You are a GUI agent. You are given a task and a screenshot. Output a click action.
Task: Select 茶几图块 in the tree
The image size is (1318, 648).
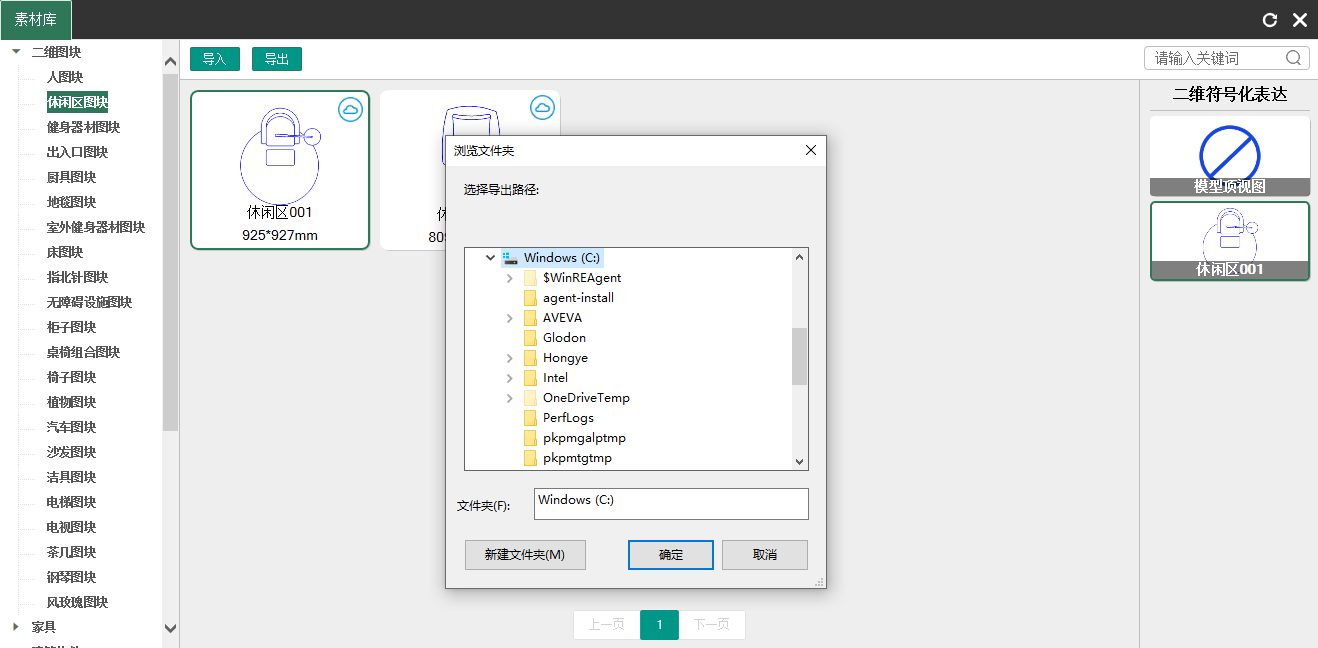71,552
